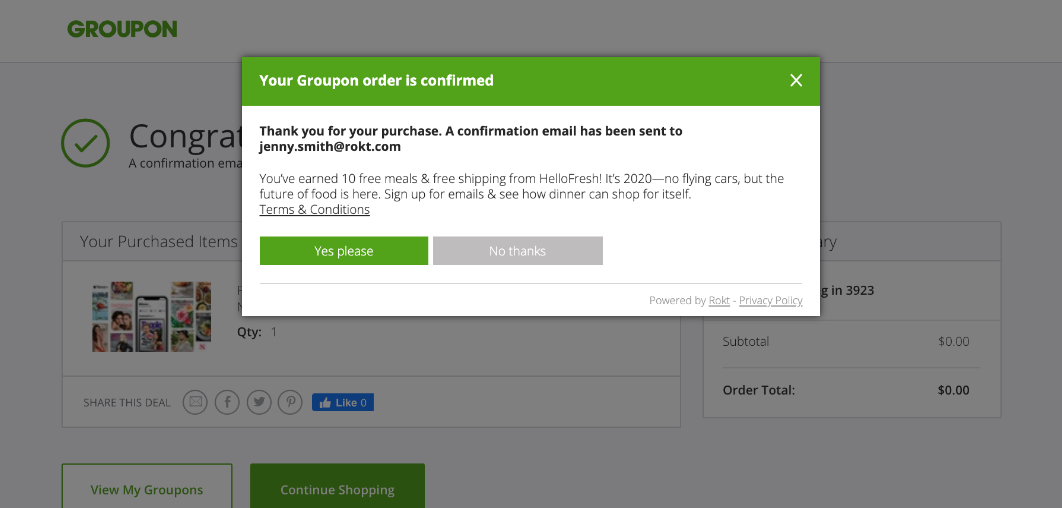
Task: Open the Rokt link in footer
Action: [719, 300]
